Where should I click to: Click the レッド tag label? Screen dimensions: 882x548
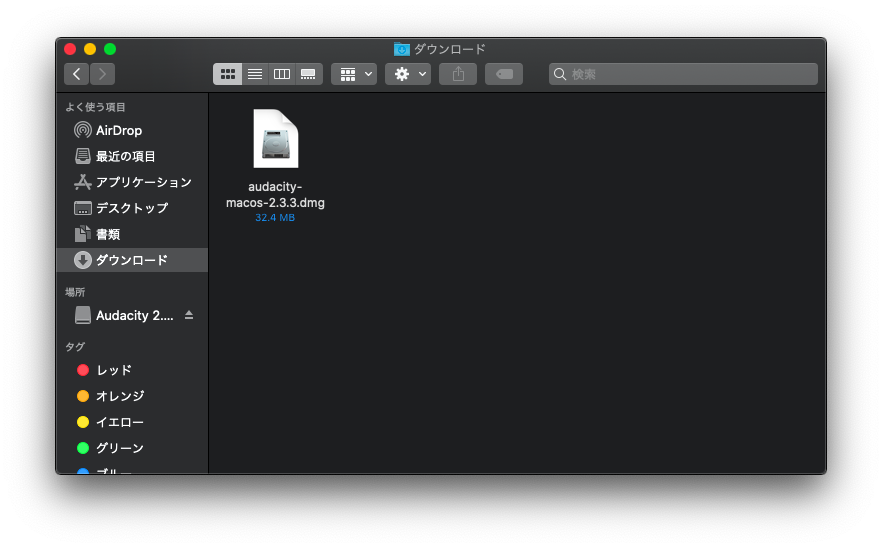pos(114,370)
